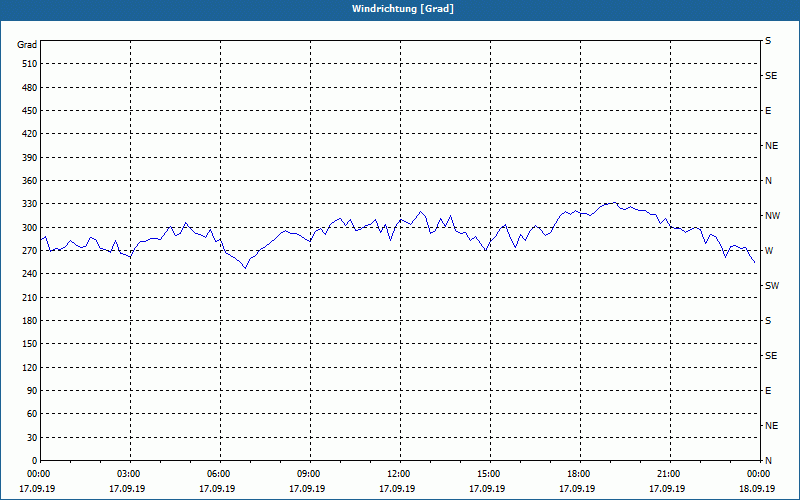This screenshot has height=500, width=800.
Task: Click the 390 value on left axis
Action: (x=30, y=157)
